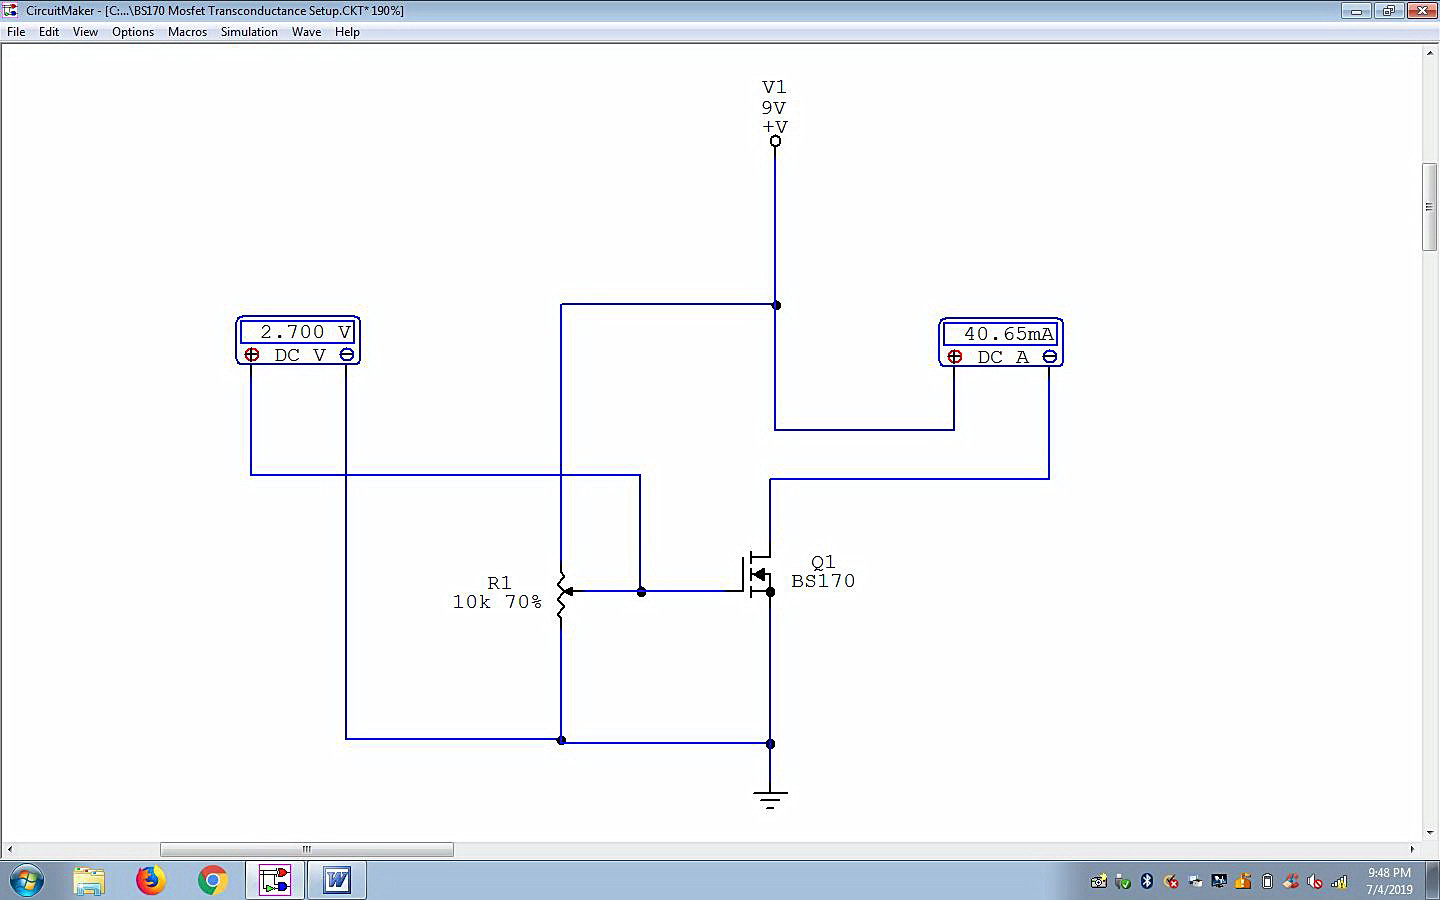Open the Edit menu
Viewport: 1440px width, 900px height.
[x=49, y=32]
